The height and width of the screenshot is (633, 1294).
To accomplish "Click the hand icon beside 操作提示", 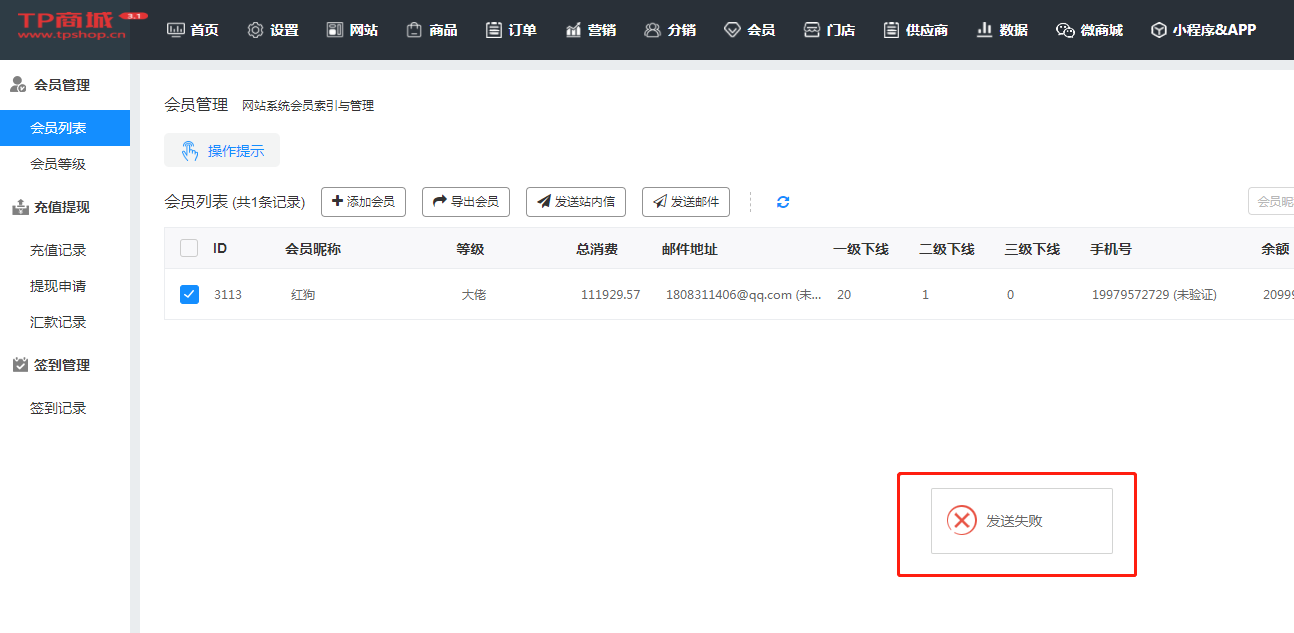I will tap(189, 151).
